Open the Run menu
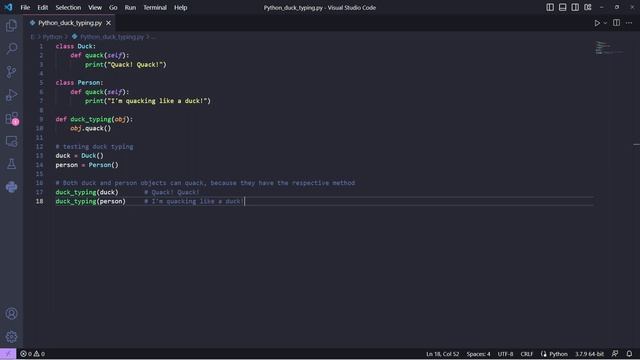 (130, 7)
